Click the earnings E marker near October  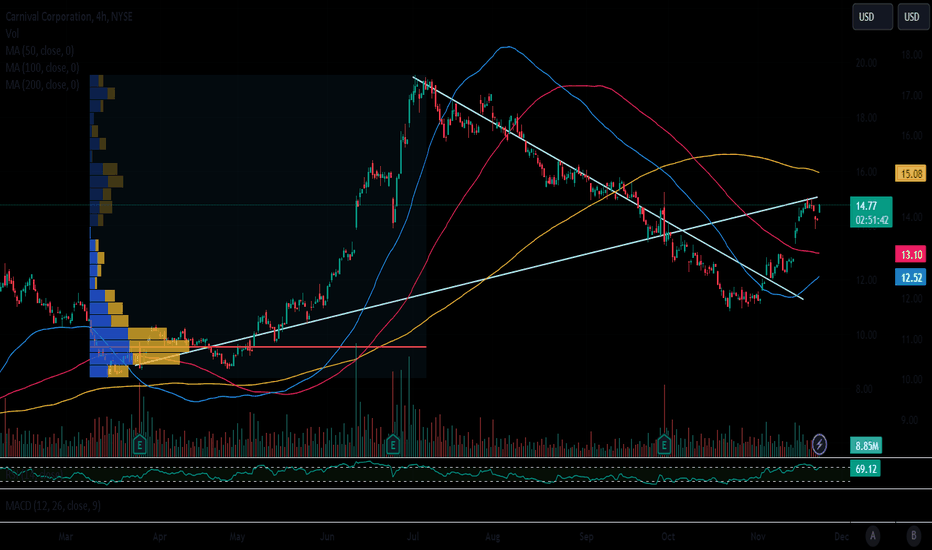tap(664, 444)
